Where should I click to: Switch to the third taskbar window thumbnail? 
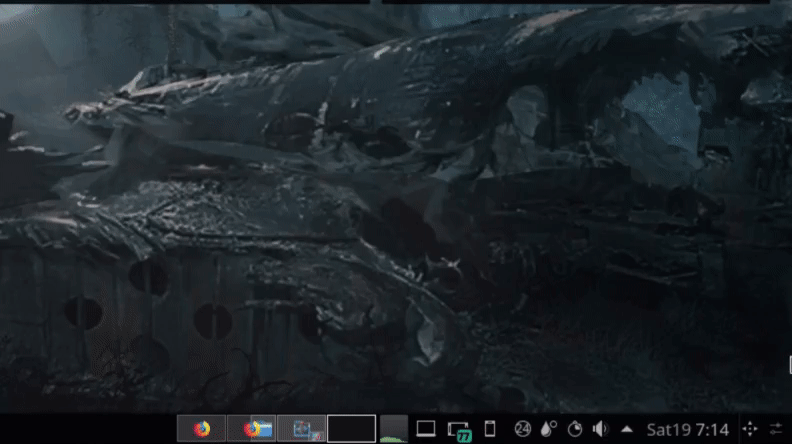[x=302, y=429]
